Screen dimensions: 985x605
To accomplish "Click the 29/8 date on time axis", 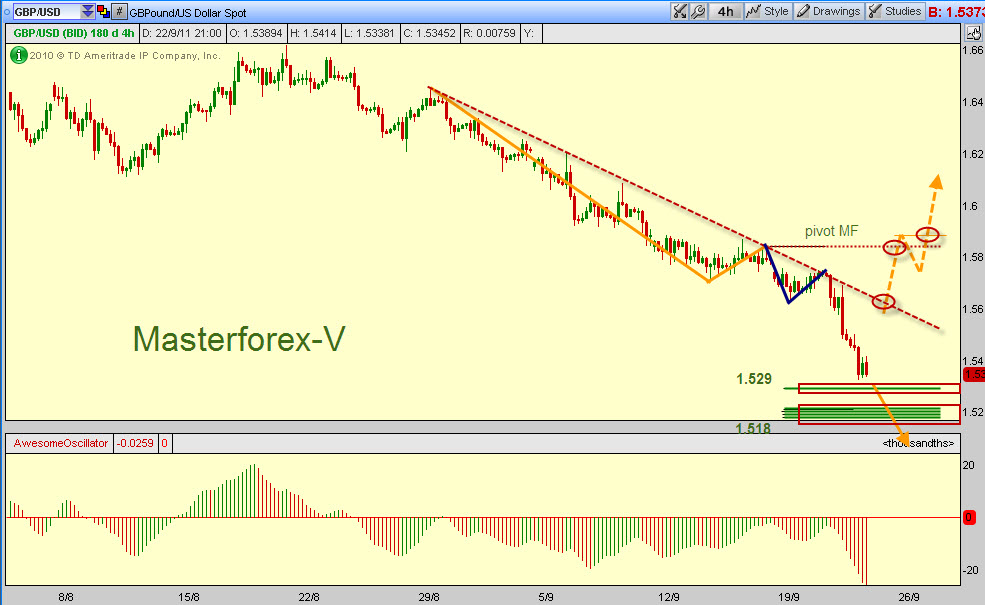I will (430, 597).
